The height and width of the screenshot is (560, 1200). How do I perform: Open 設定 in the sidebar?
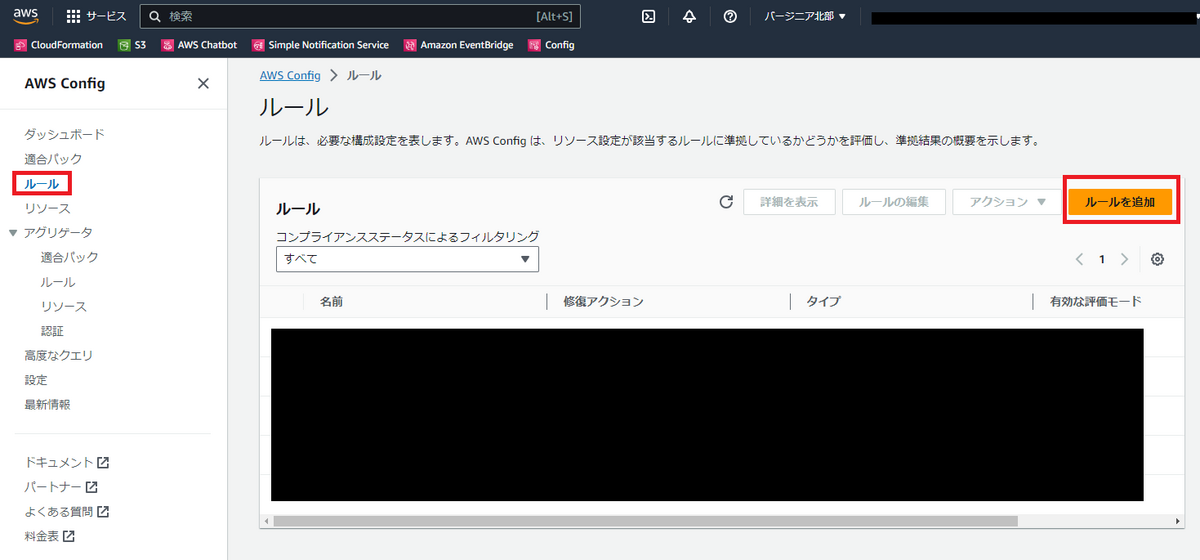(36, 380)
